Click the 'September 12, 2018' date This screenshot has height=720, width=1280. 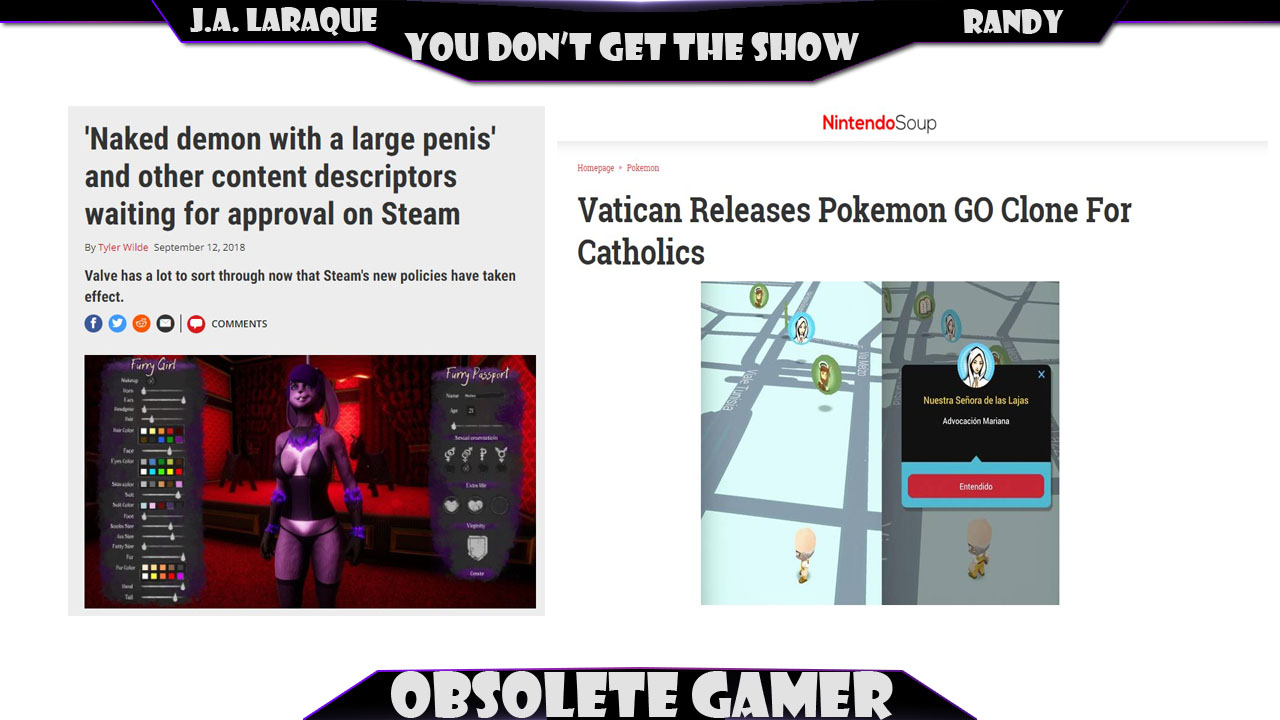199,247
